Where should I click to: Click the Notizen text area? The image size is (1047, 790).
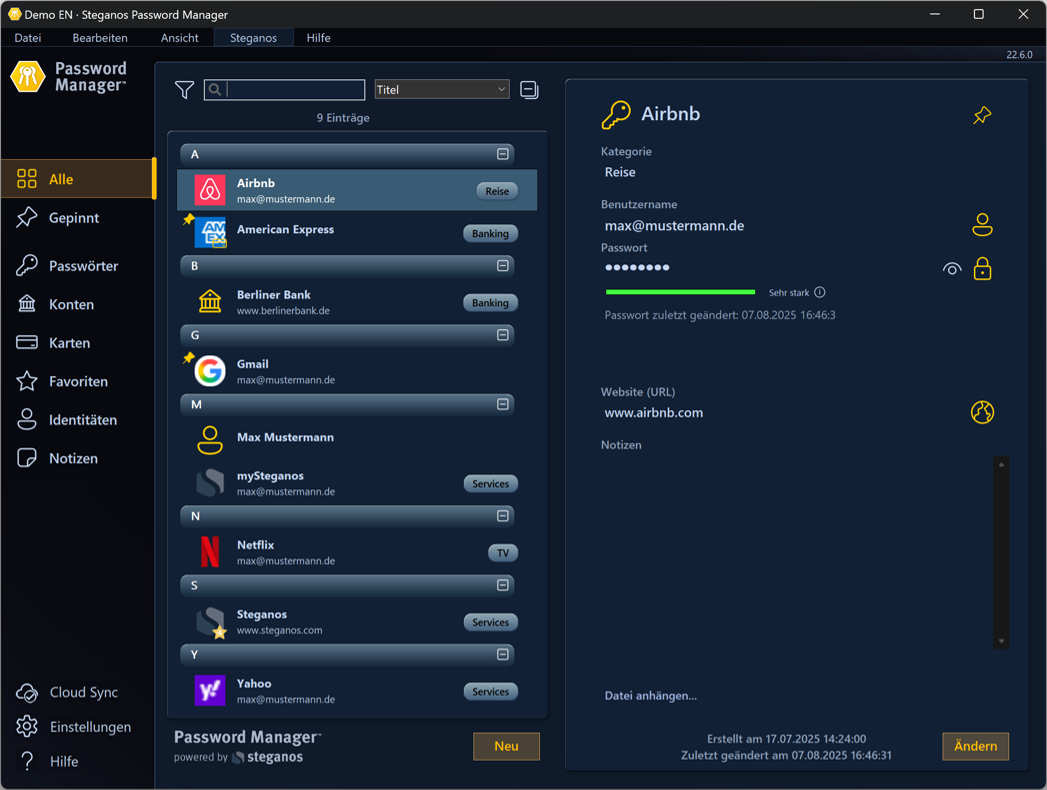pyautogui.click(x=795, y=552)
